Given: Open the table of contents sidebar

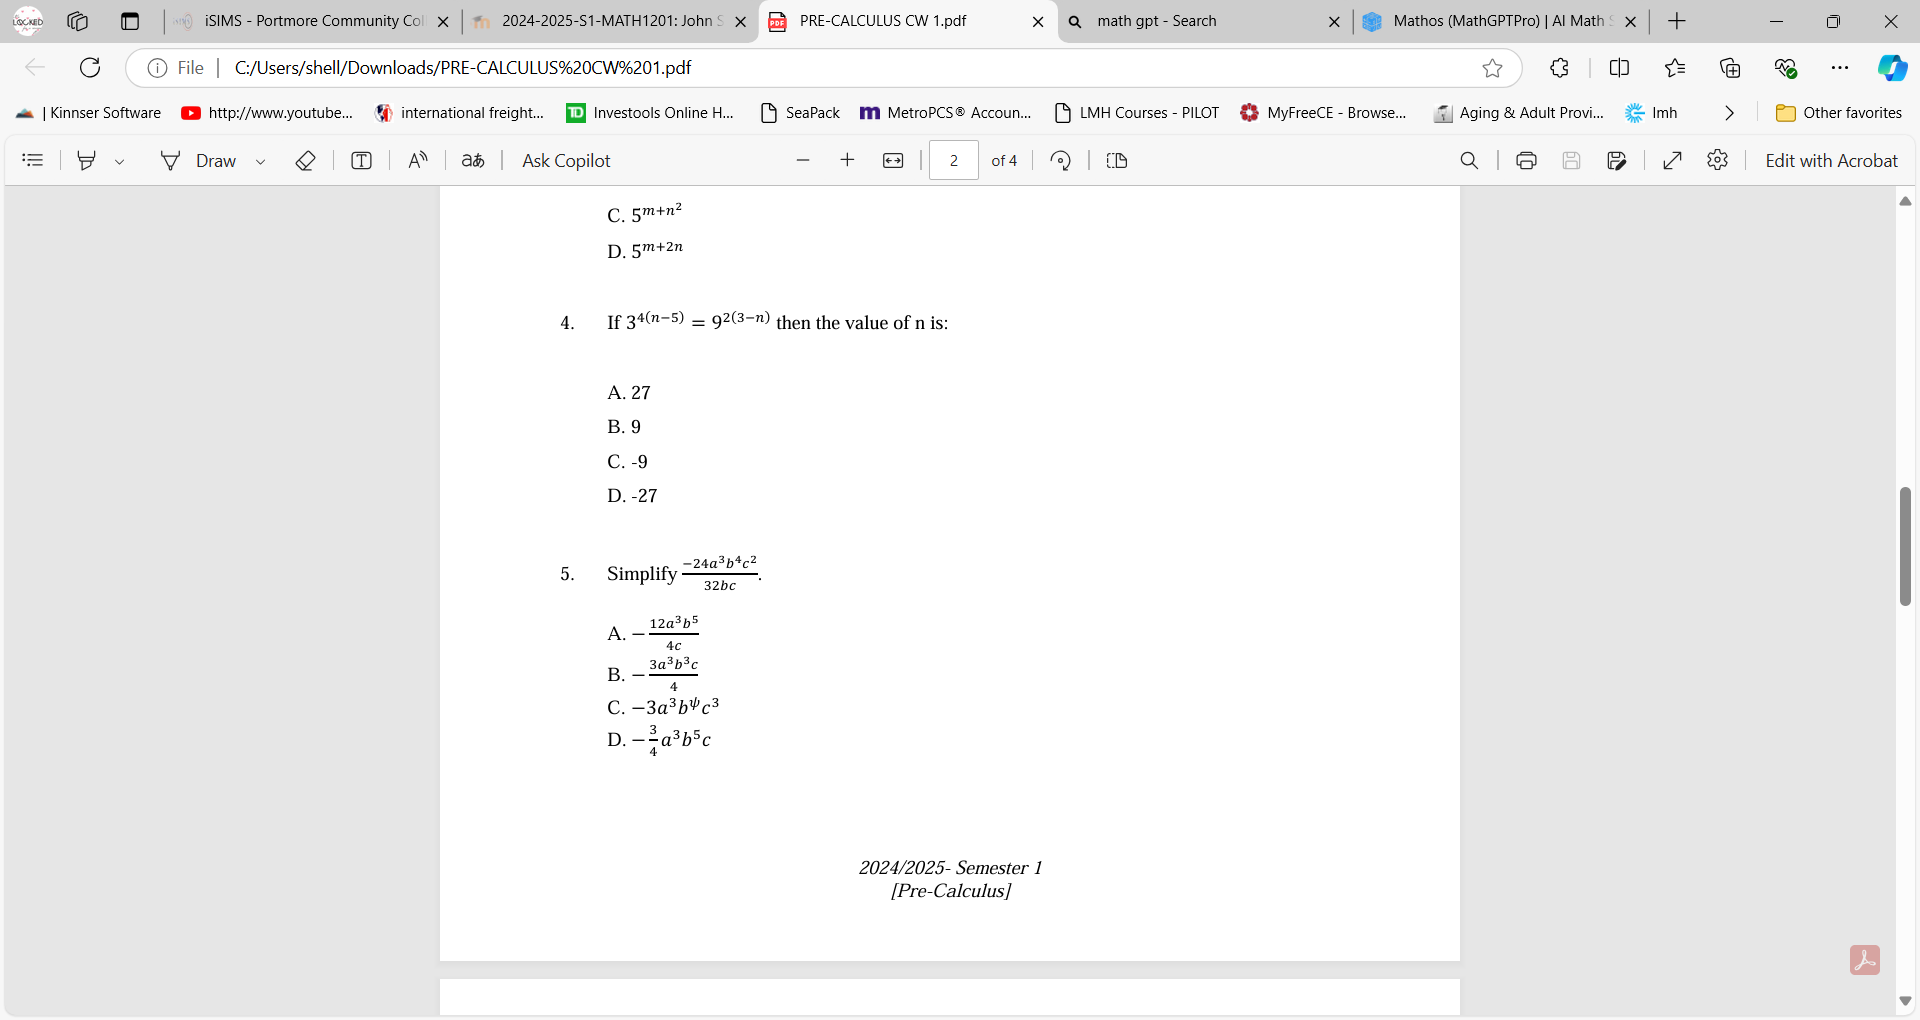Looking at the screenshot, I should tap(33, 160).
